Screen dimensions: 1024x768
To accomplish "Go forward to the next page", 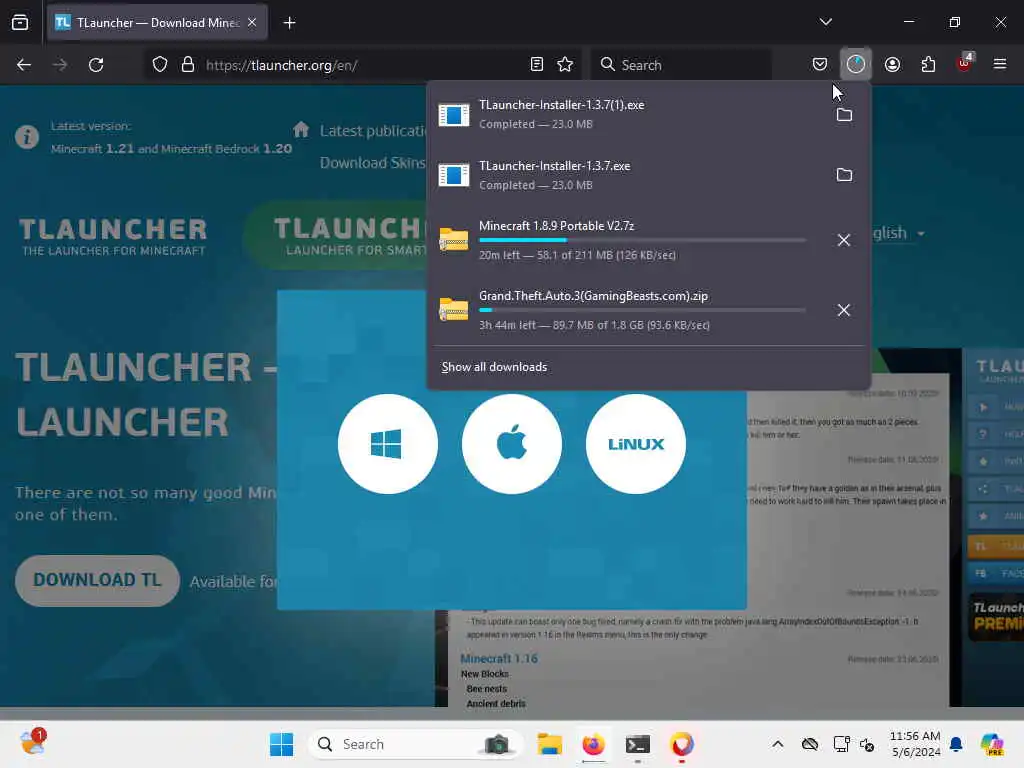I will click(60, 64).
